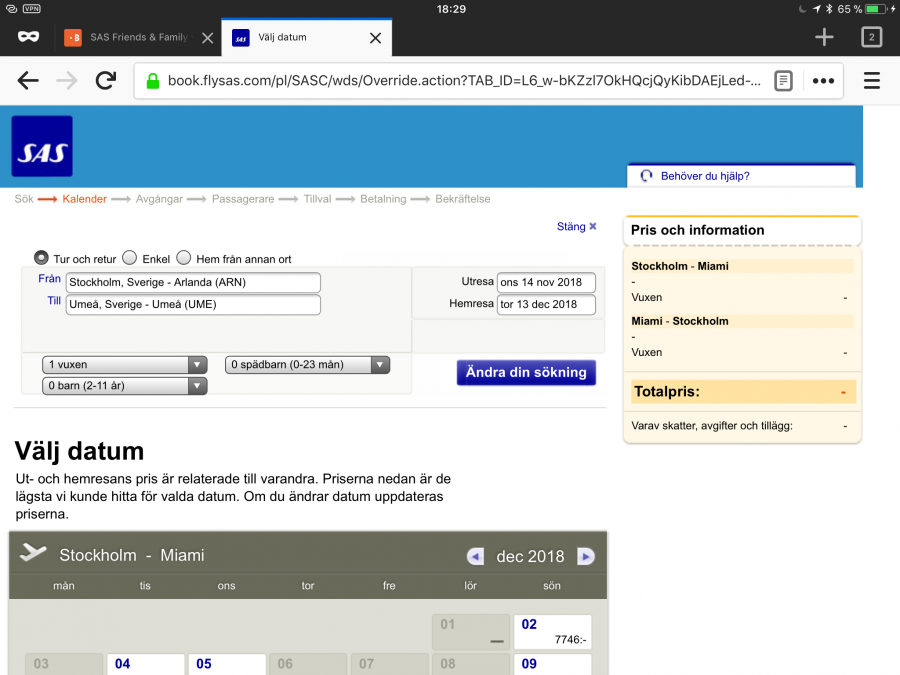
Task: Advance to next month in calendar
Action: (586, 557)
